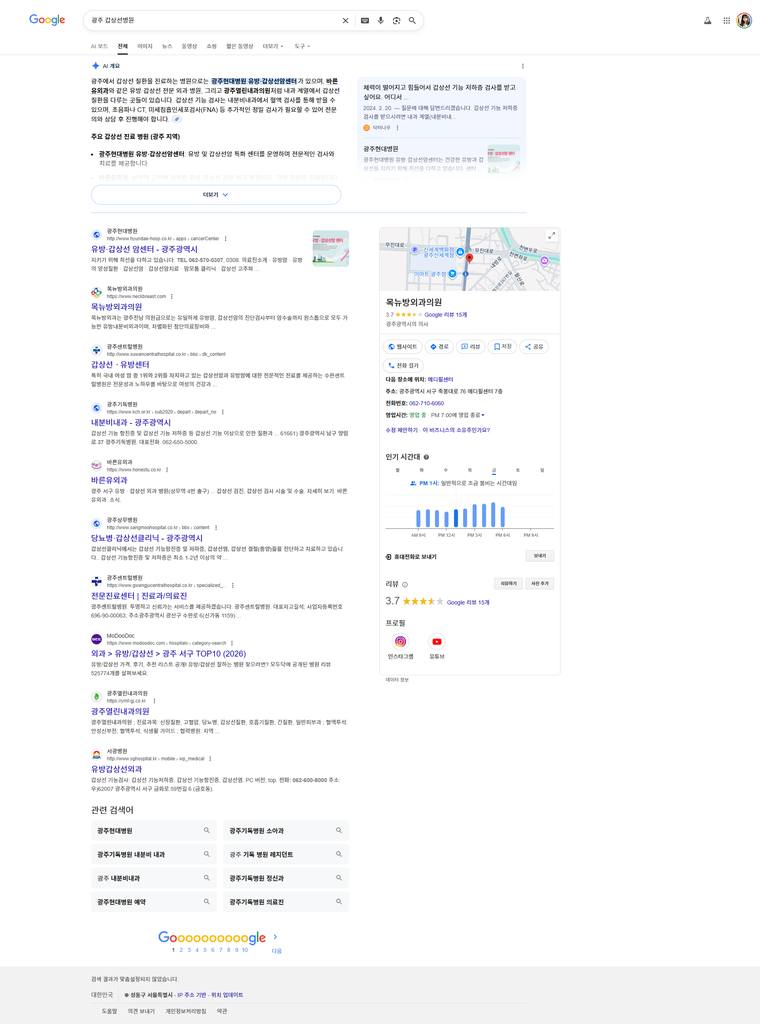This screenshot has height=1024, width=760.
Task: Select the 전체 results tab
Action: coord(123,46)
